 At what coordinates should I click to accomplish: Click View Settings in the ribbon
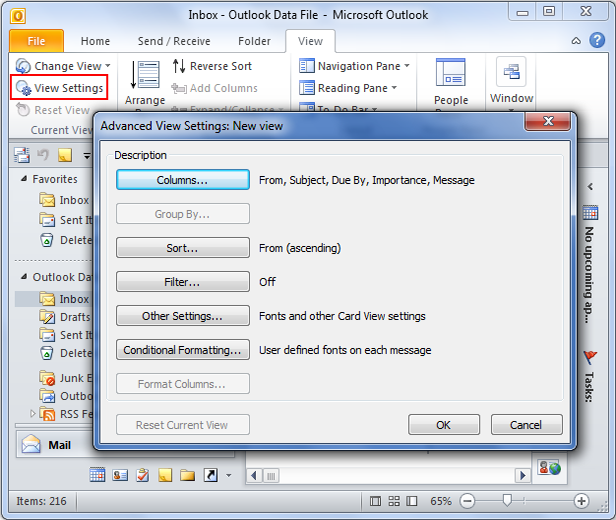click(x=60, y=88)
